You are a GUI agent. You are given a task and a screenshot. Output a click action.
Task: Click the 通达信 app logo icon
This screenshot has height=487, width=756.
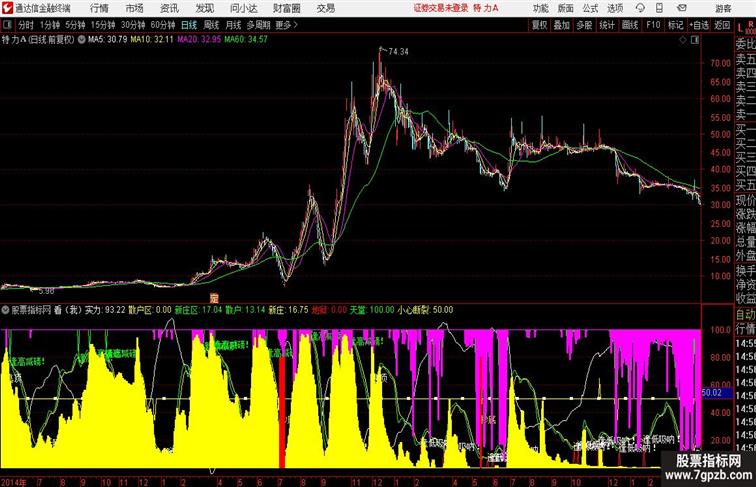[x=7, y=8]
